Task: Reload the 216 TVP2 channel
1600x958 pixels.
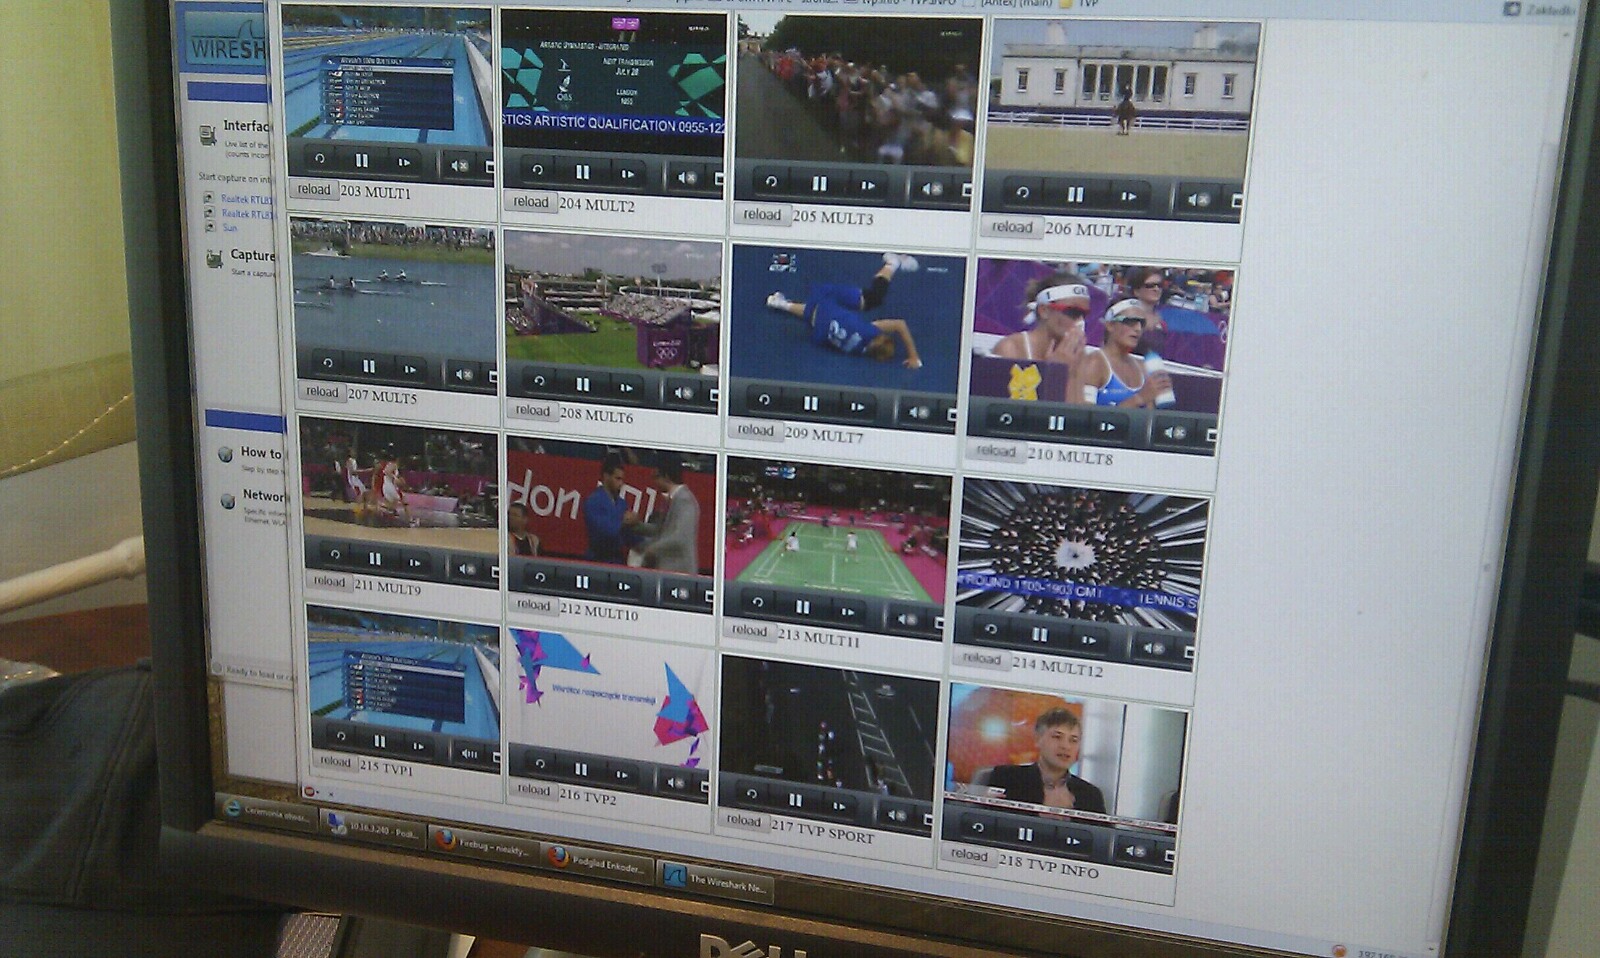Action: [533, 790]
